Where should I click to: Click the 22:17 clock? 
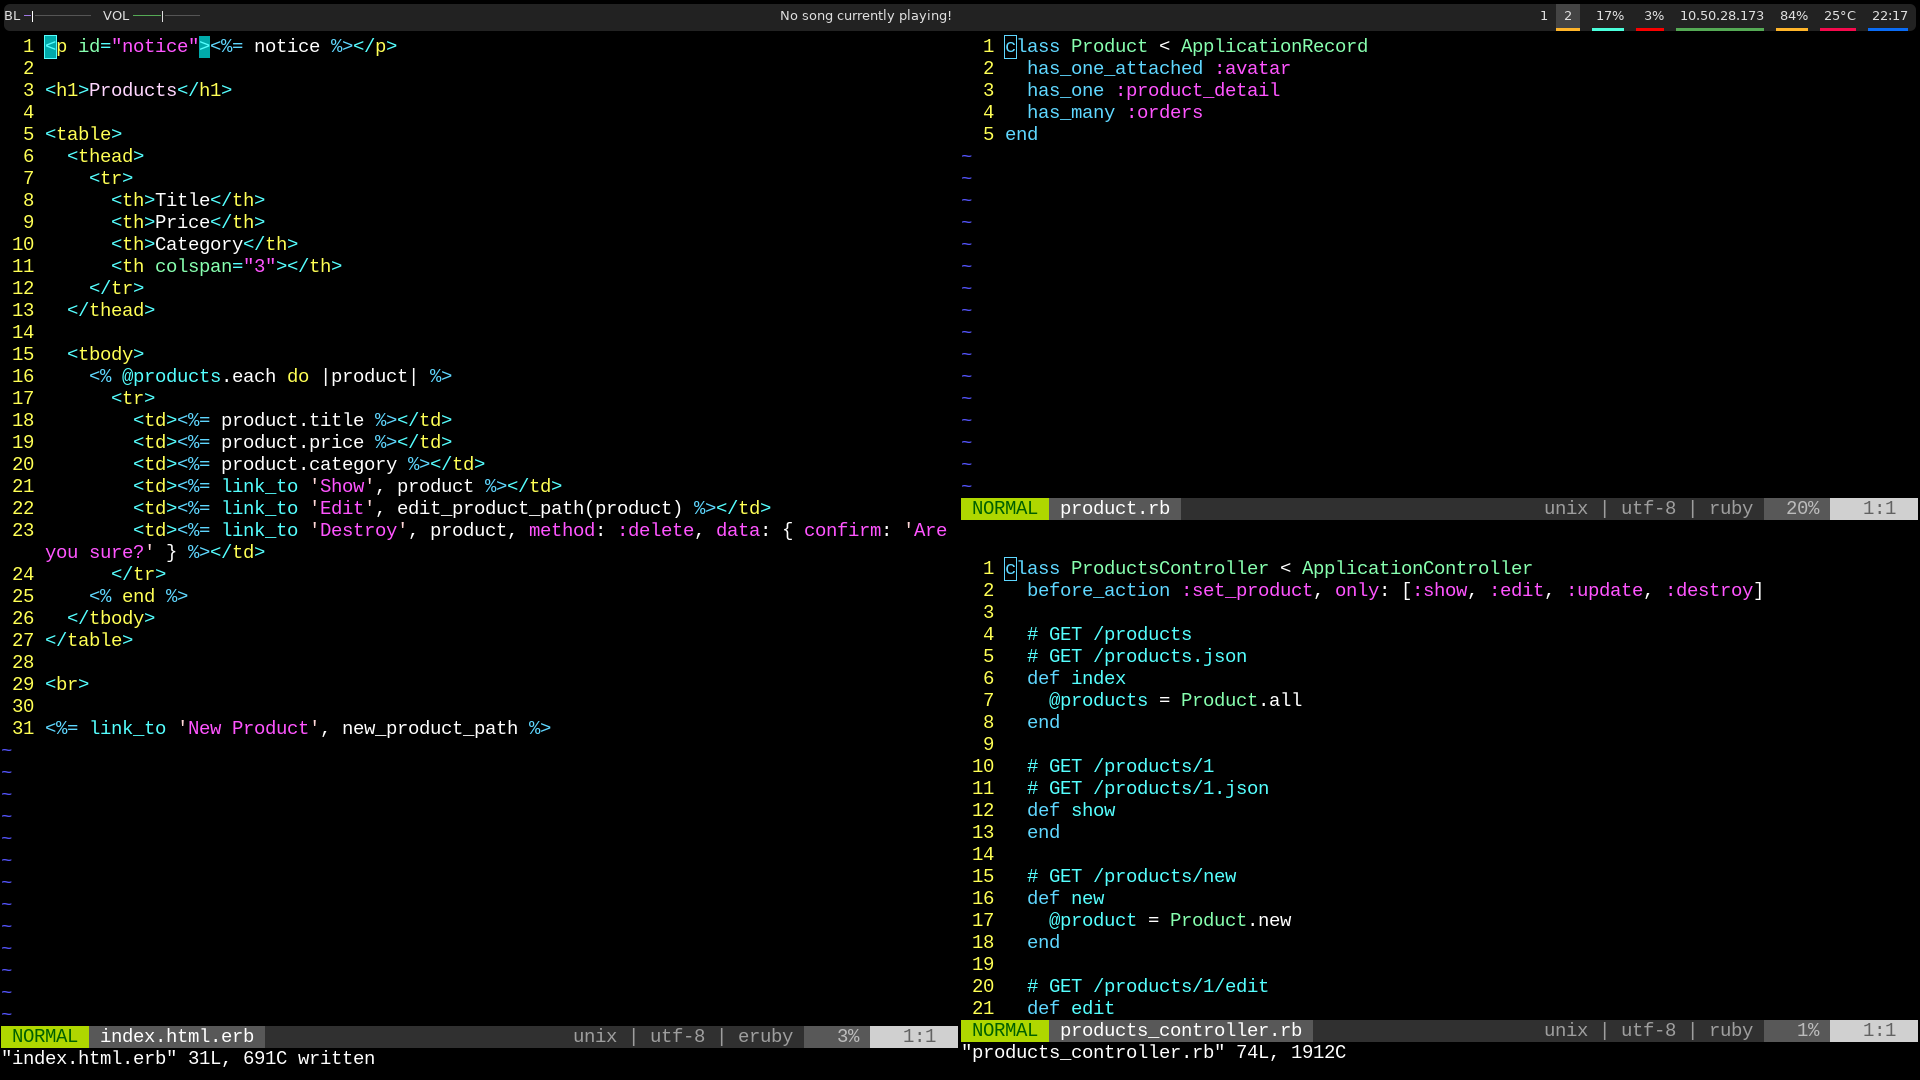[1889, 16]
